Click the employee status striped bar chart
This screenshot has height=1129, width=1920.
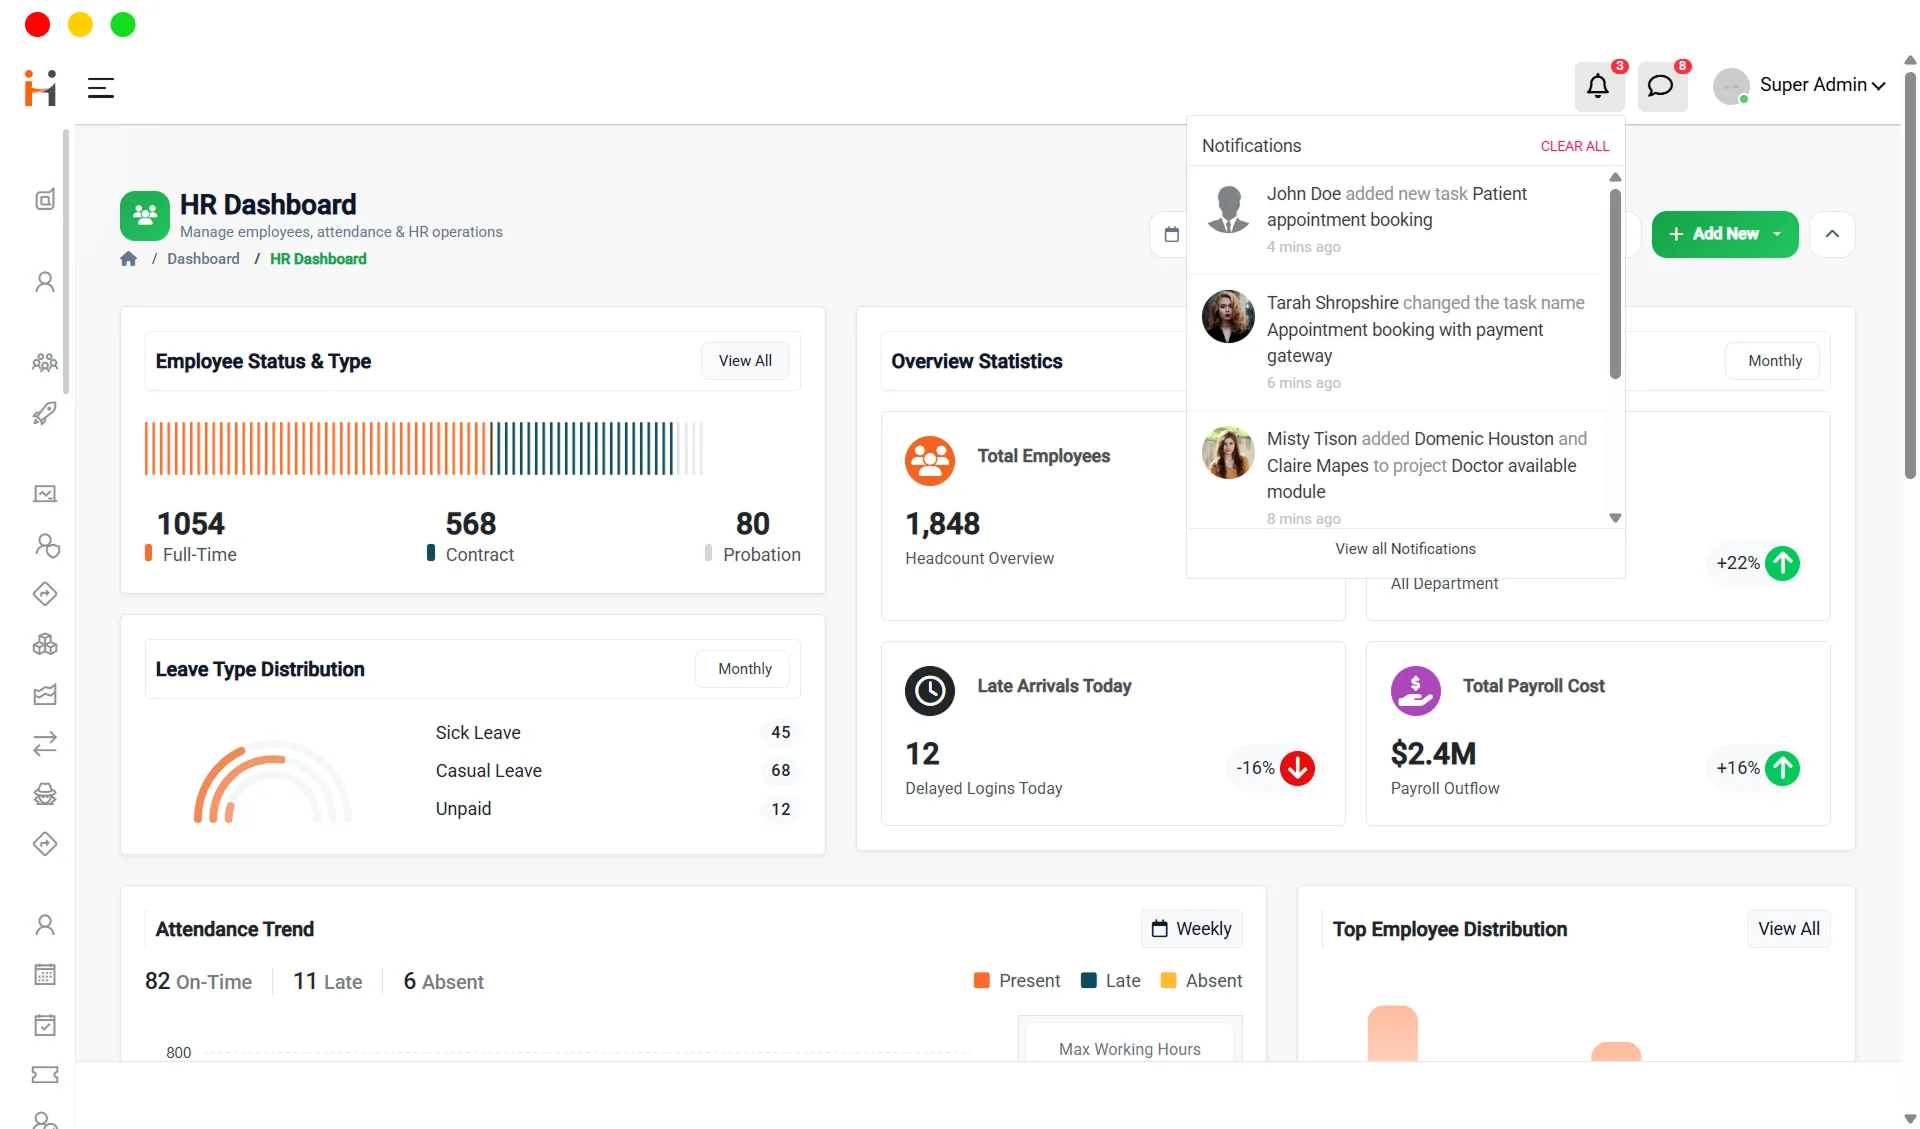tap(424, 448)
